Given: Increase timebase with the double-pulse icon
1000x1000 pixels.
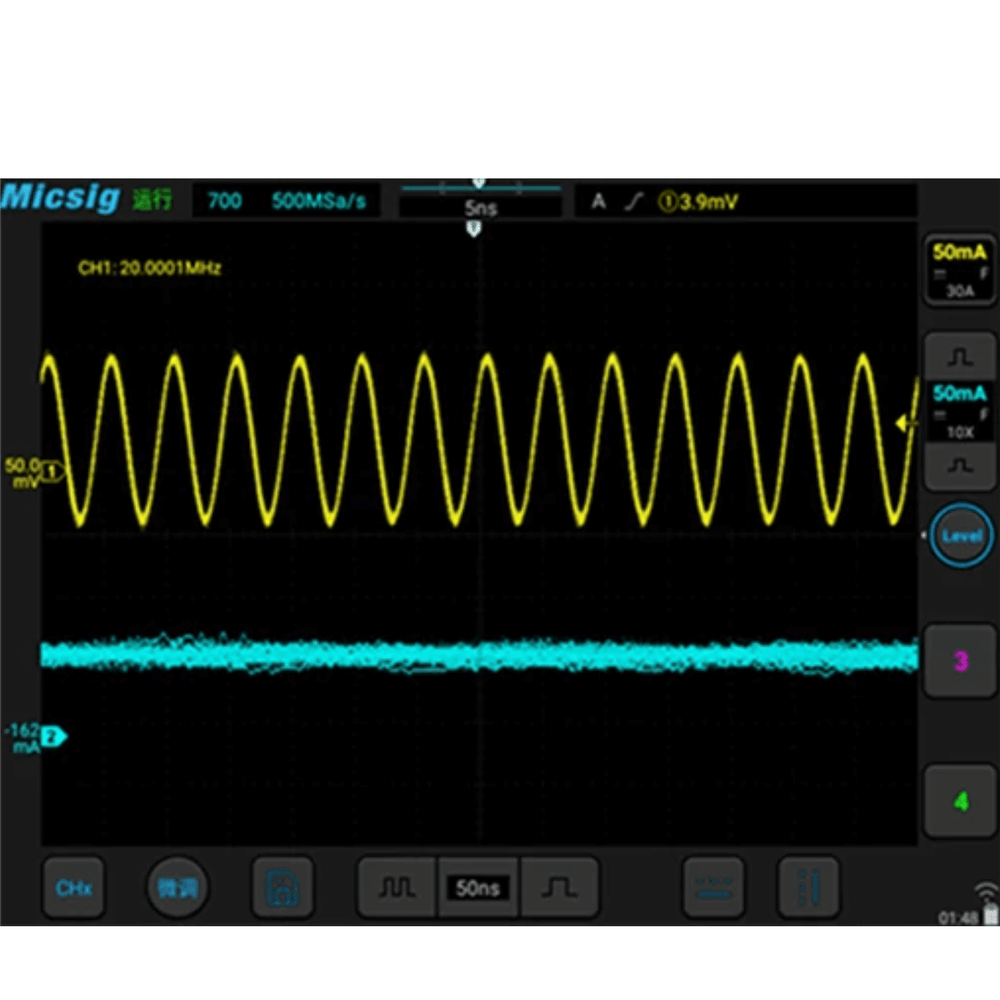Looking at the screenshot, I should click(397, 888).
